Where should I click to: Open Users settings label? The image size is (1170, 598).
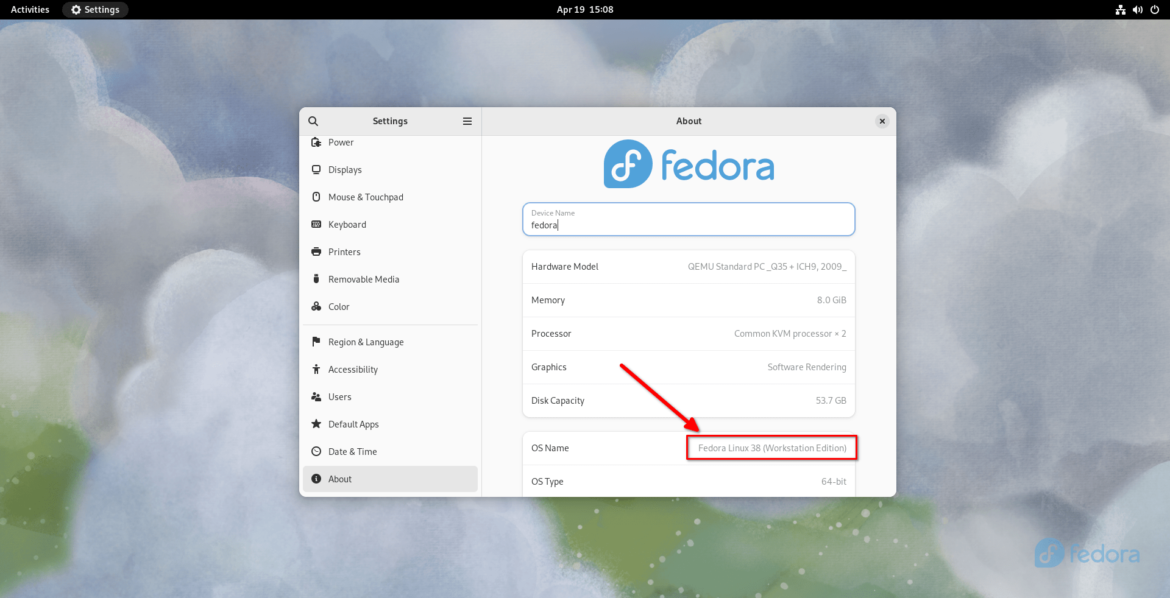tap(340, 397)
